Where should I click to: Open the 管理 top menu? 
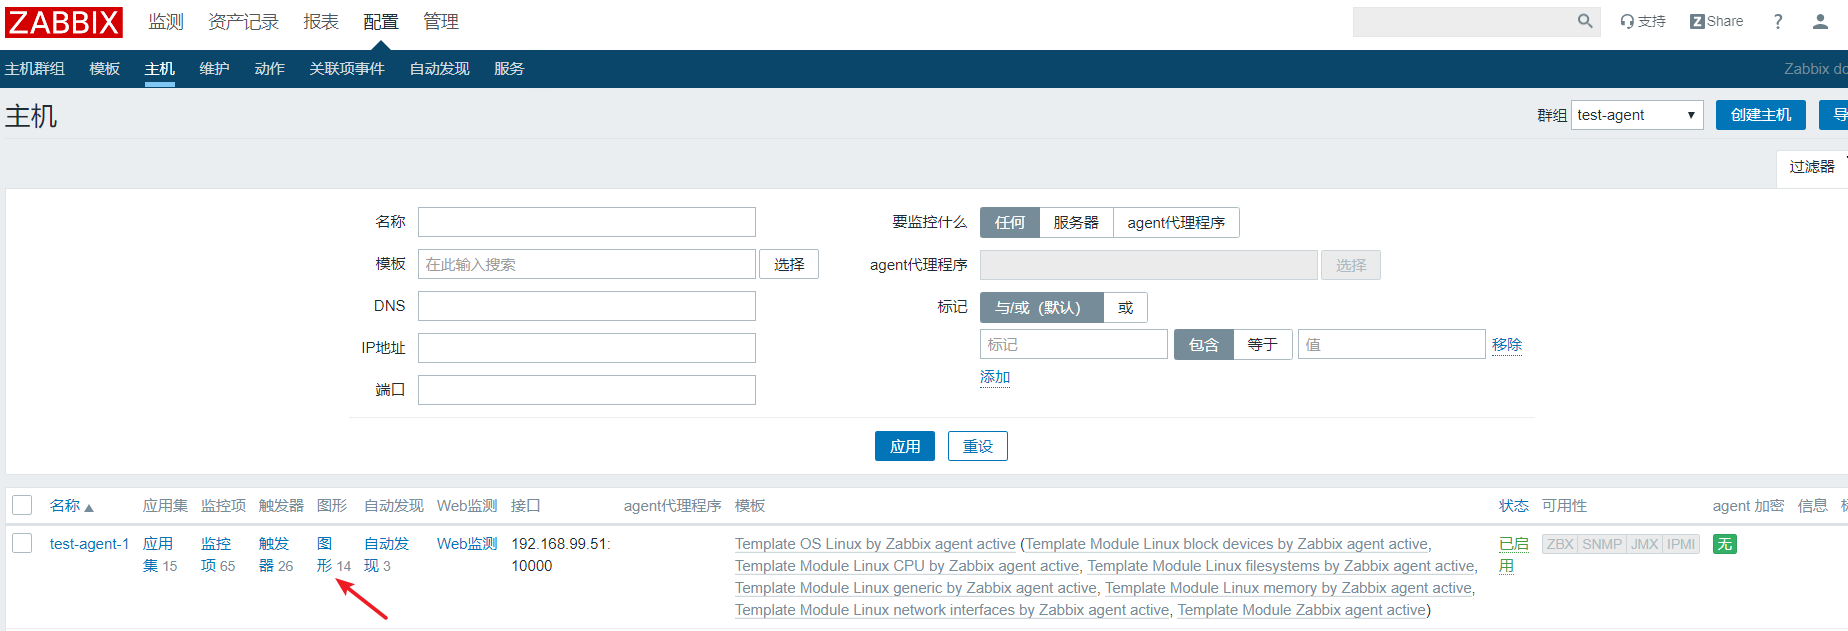[440, 22]
